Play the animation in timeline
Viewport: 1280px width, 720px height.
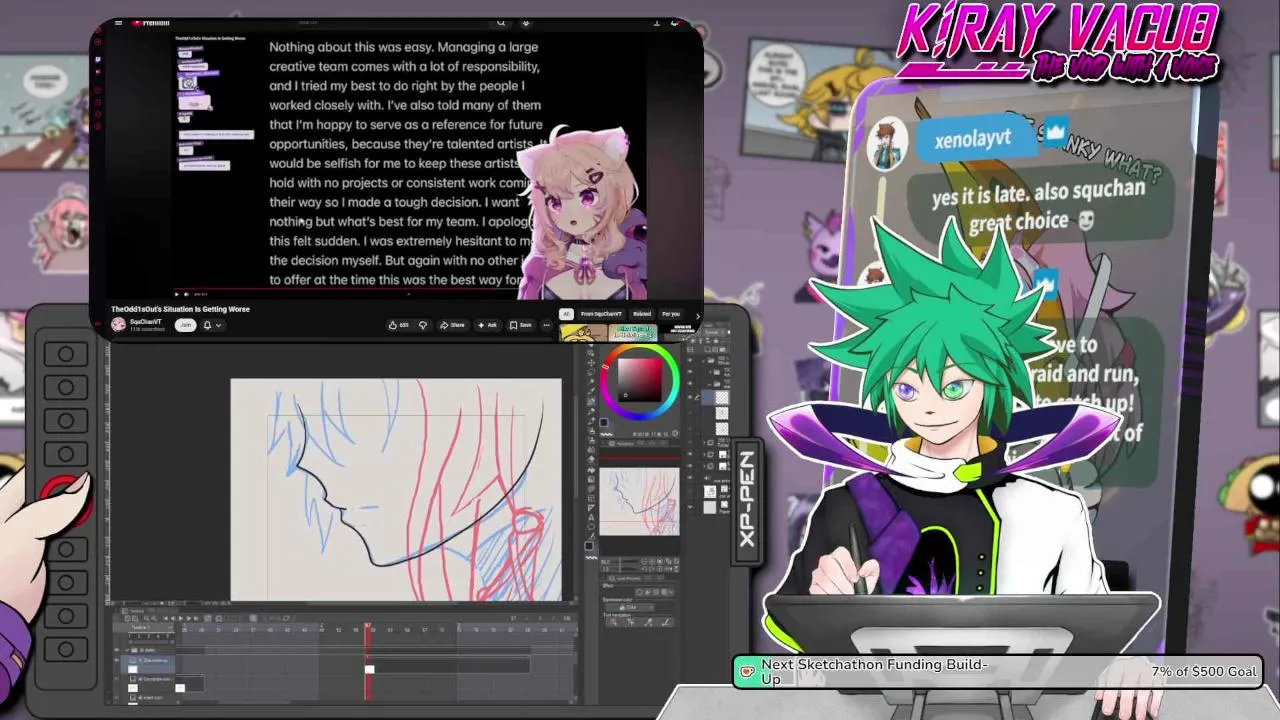(x=181, y=618)
